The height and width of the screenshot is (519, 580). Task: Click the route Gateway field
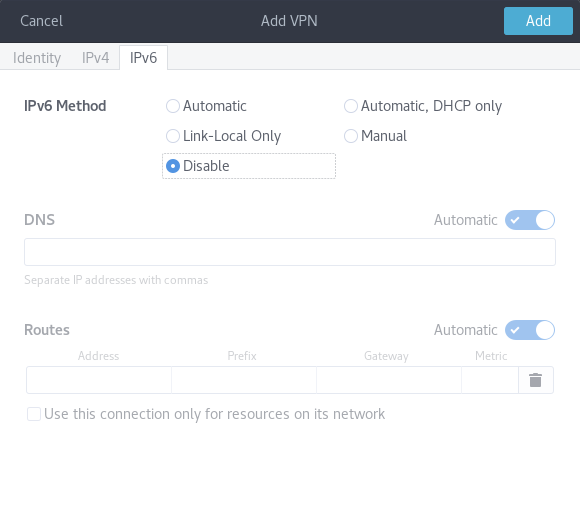(389, 380)
